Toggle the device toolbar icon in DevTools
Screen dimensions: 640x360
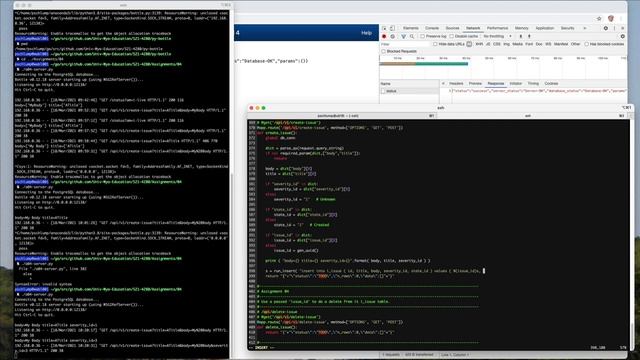tap(392, 28)
